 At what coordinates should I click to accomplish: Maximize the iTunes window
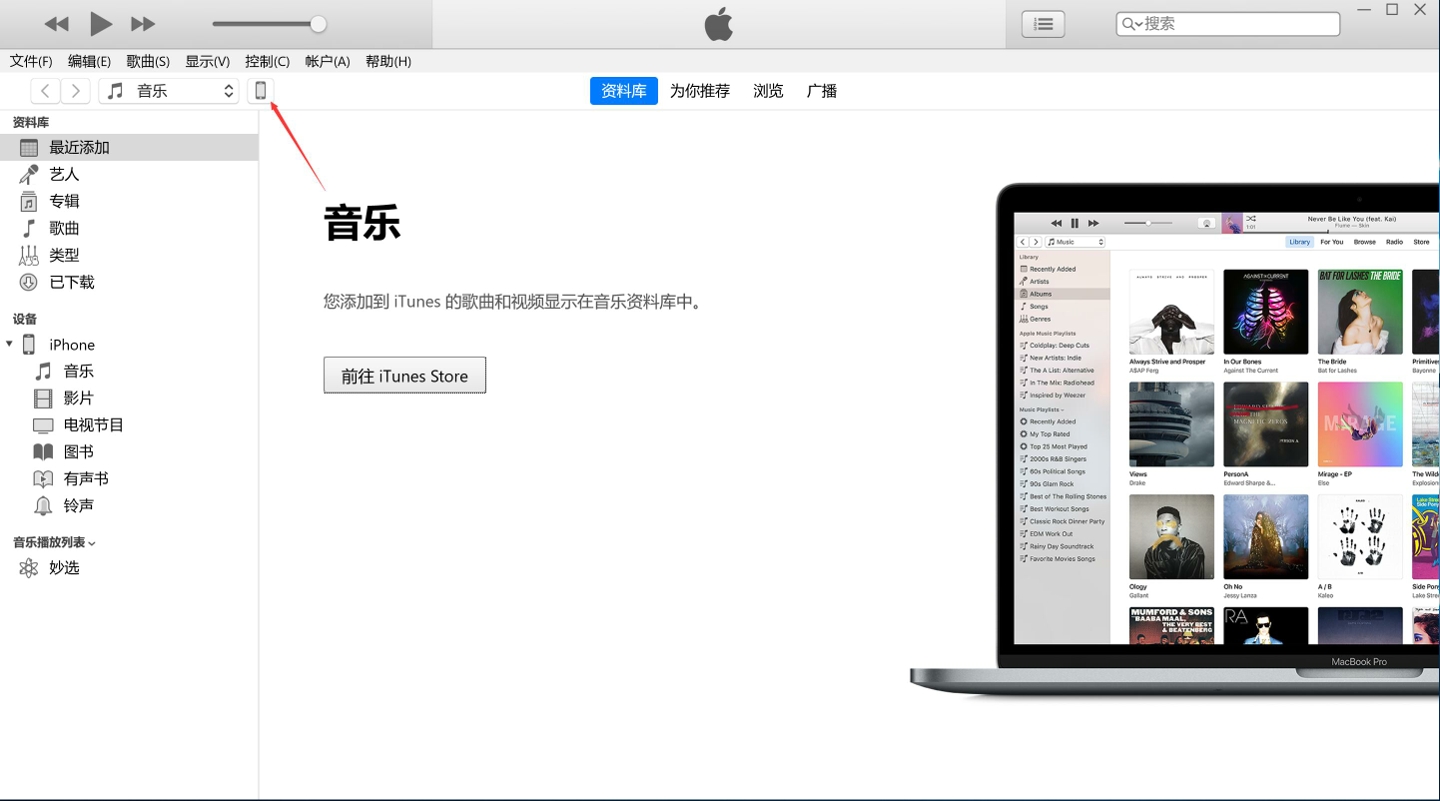click(x=1392, y=10)
